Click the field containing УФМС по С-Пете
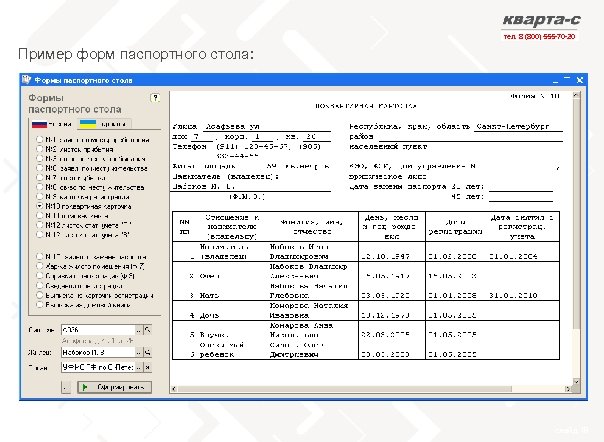Screen dimensions: 604x442 click(98, 367)
